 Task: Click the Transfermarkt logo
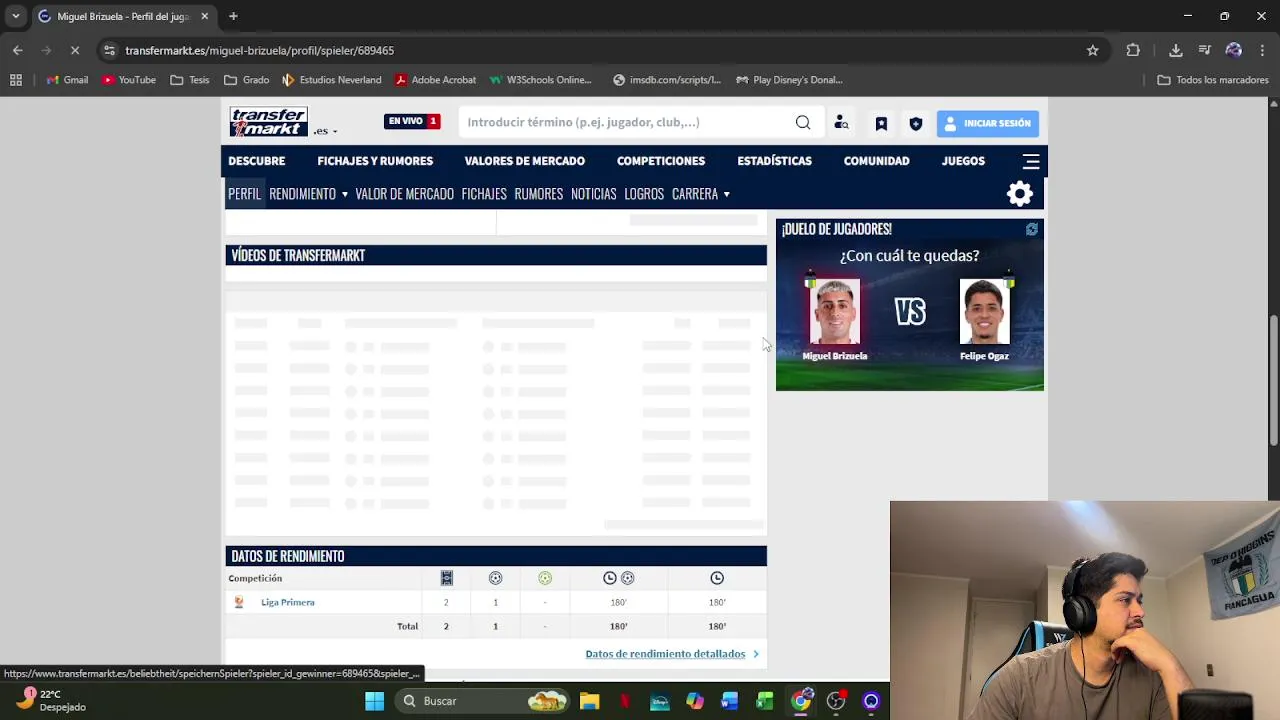pyautogui.click(x=268, y=122)
